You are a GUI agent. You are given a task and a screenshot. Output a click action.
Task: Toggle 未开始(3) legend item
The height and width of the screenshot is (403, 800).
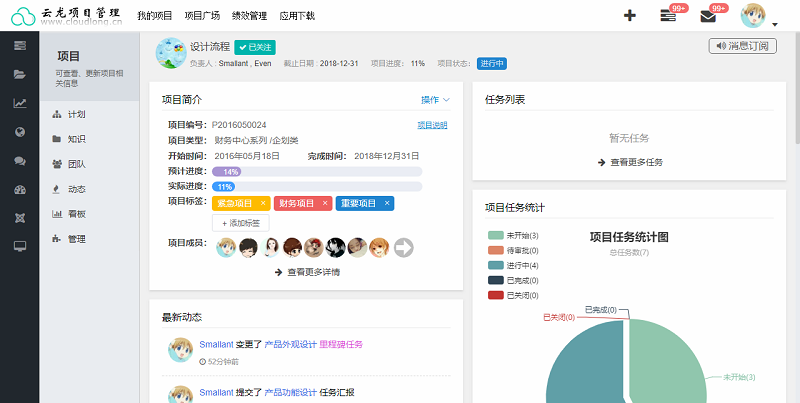513,236
